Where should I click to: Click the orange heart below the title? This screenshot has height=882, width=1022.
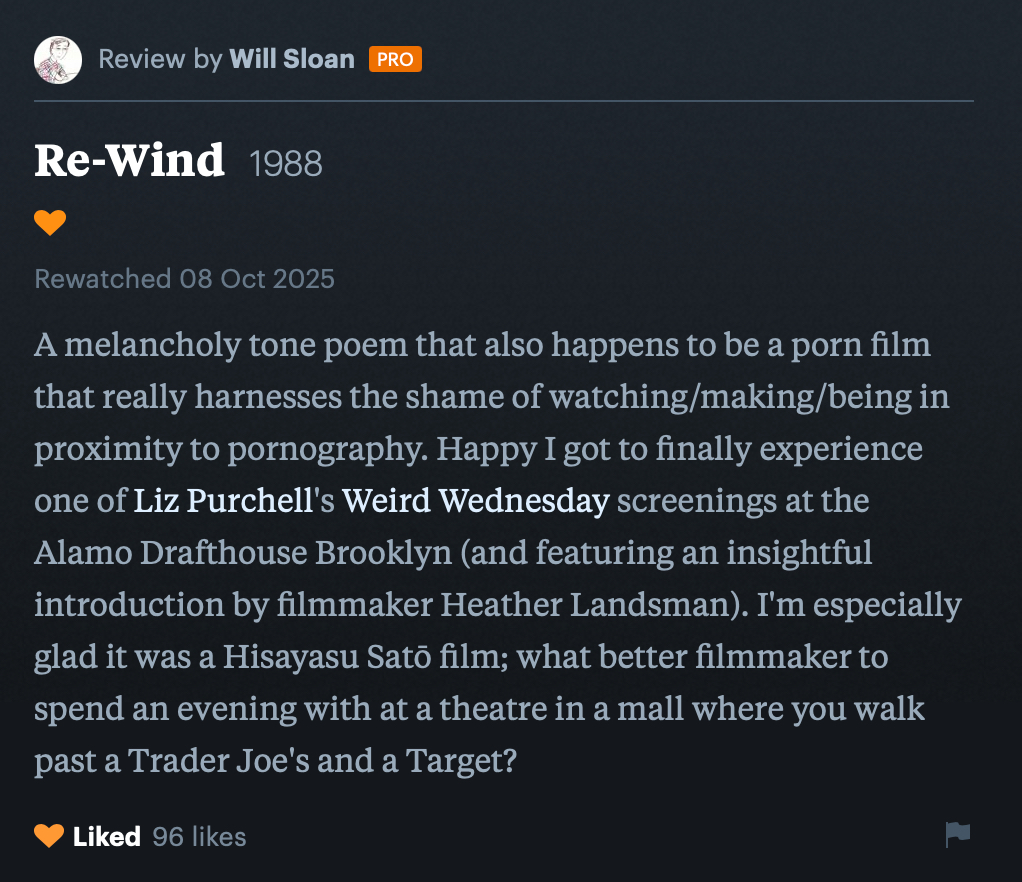point(50,222)
